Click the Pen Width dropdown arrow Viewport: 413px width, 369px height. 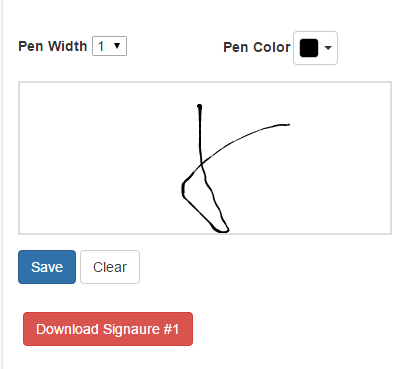coord(117,46)
